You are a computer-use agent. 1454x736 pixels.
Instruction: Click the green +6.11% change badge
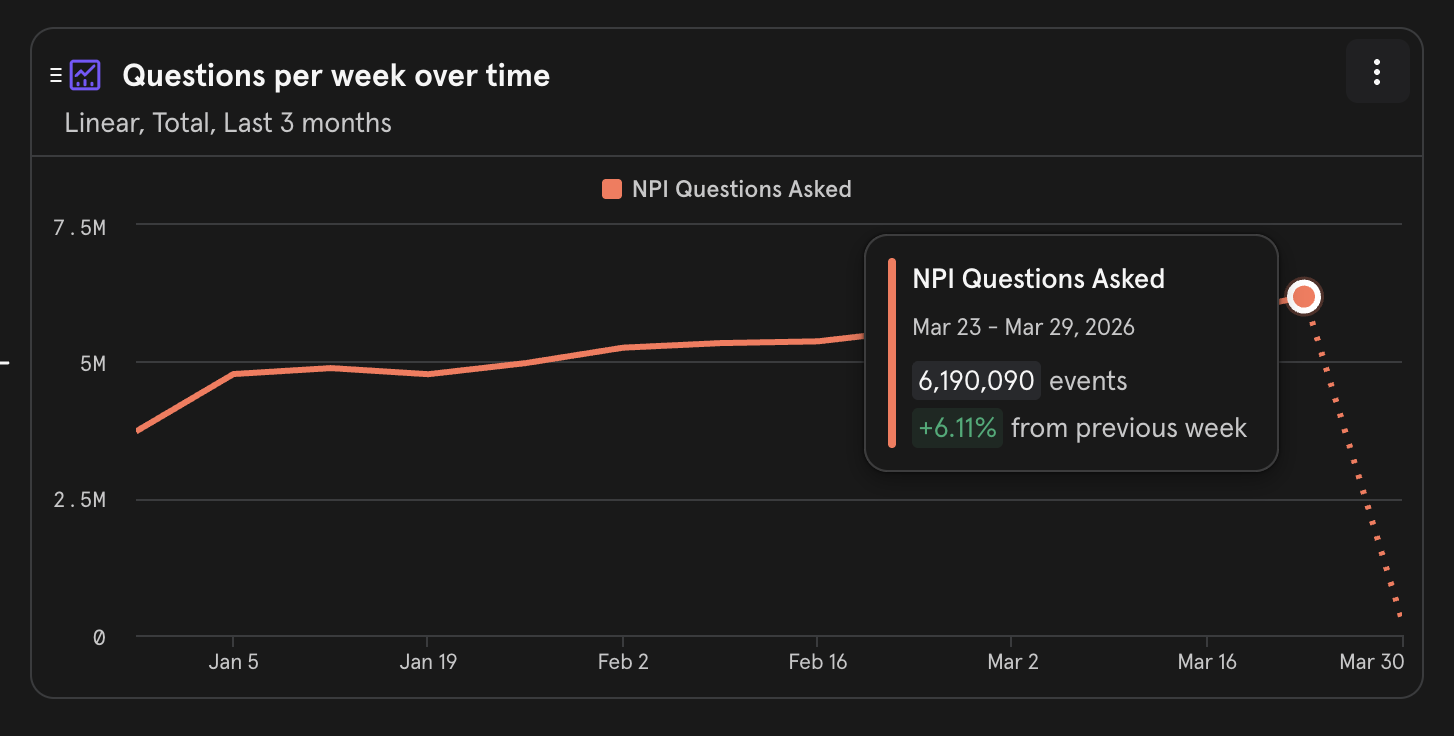[x=957, y=428]
